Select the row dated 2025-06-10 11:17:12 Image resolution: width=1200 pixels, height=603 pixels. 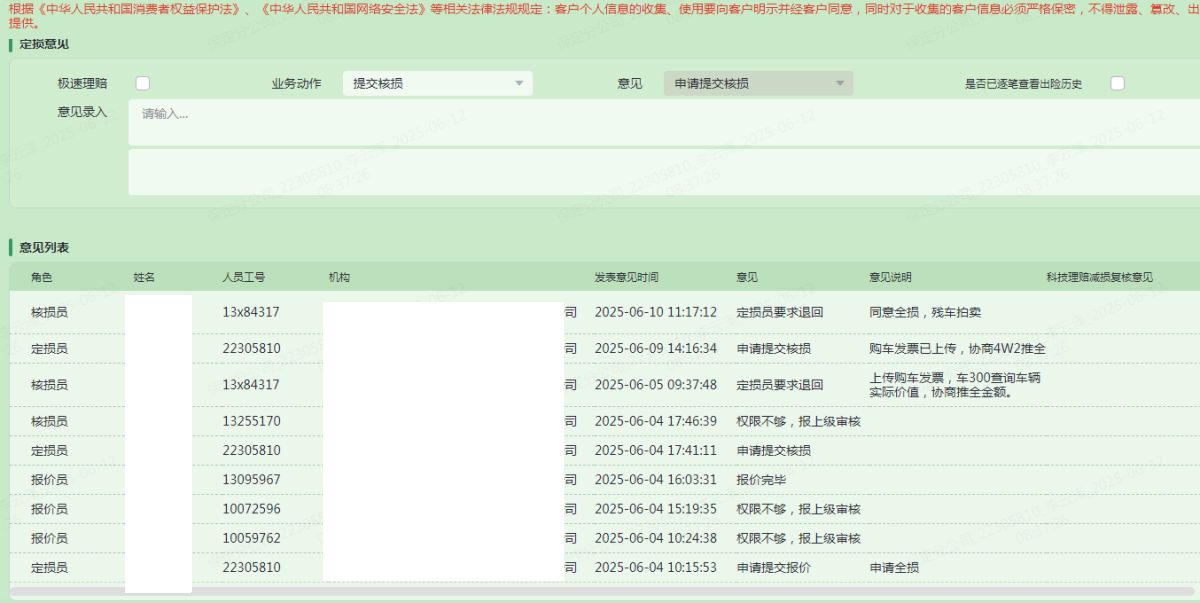point(655,312)
